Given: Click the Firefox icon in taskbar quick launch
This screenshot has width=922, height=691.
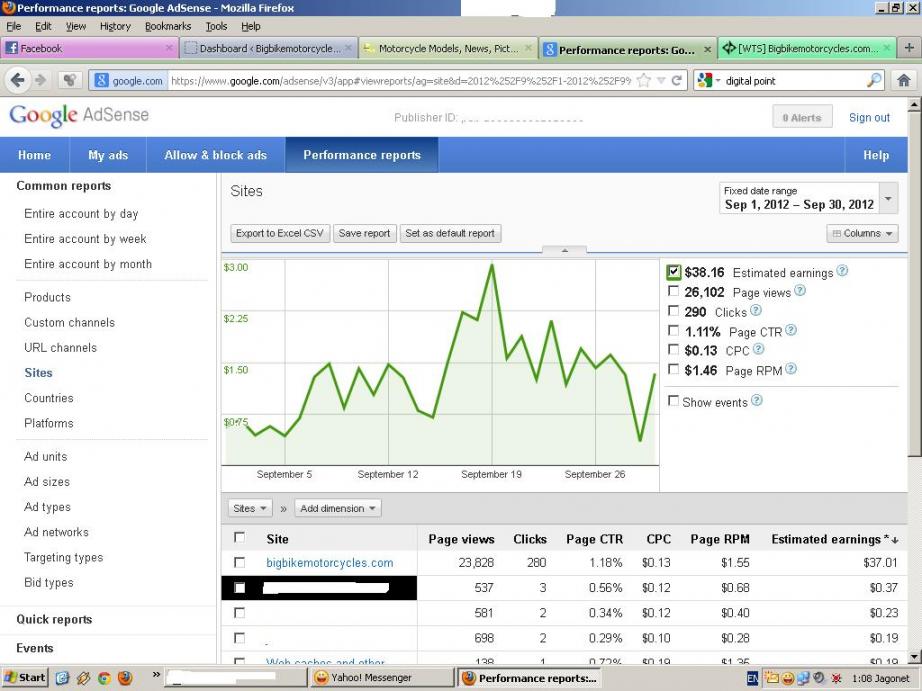Looking at the screenshot, I should coord(125,678).
